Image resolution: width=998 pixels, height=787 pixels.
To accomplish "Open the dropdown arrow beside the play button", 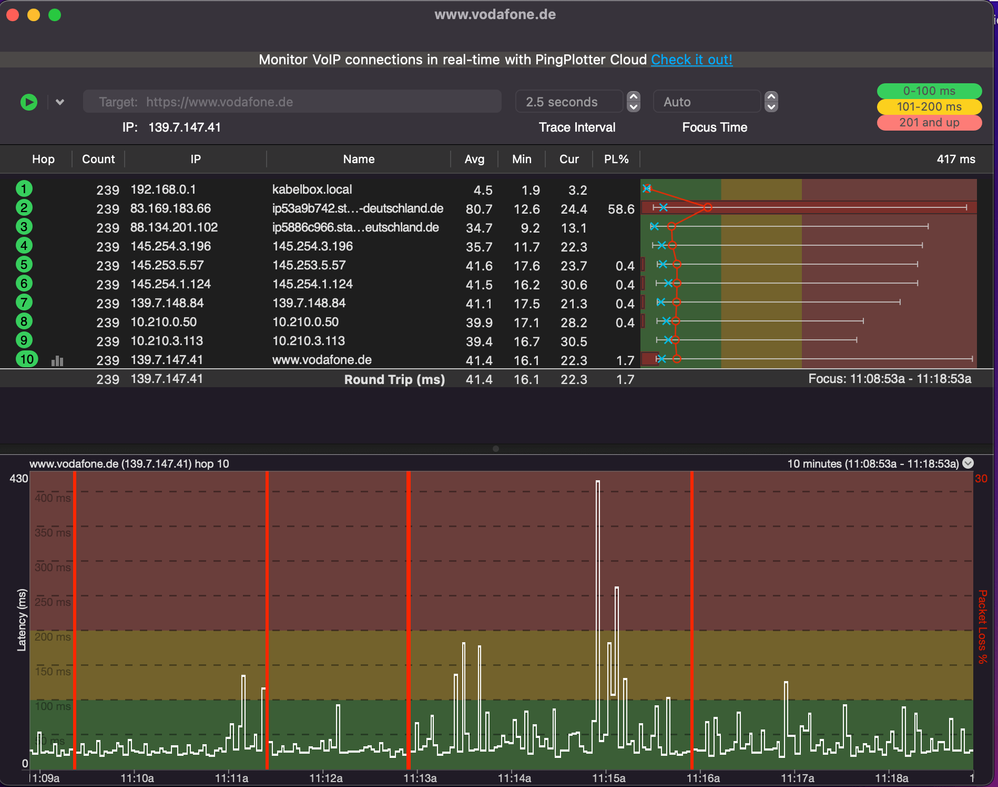I will point(60,102).
